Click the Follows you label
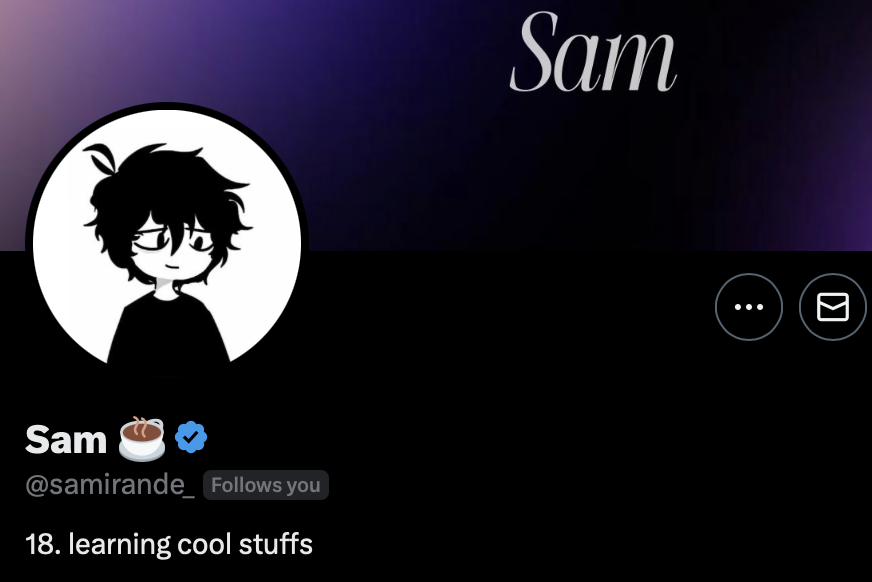 266,485
